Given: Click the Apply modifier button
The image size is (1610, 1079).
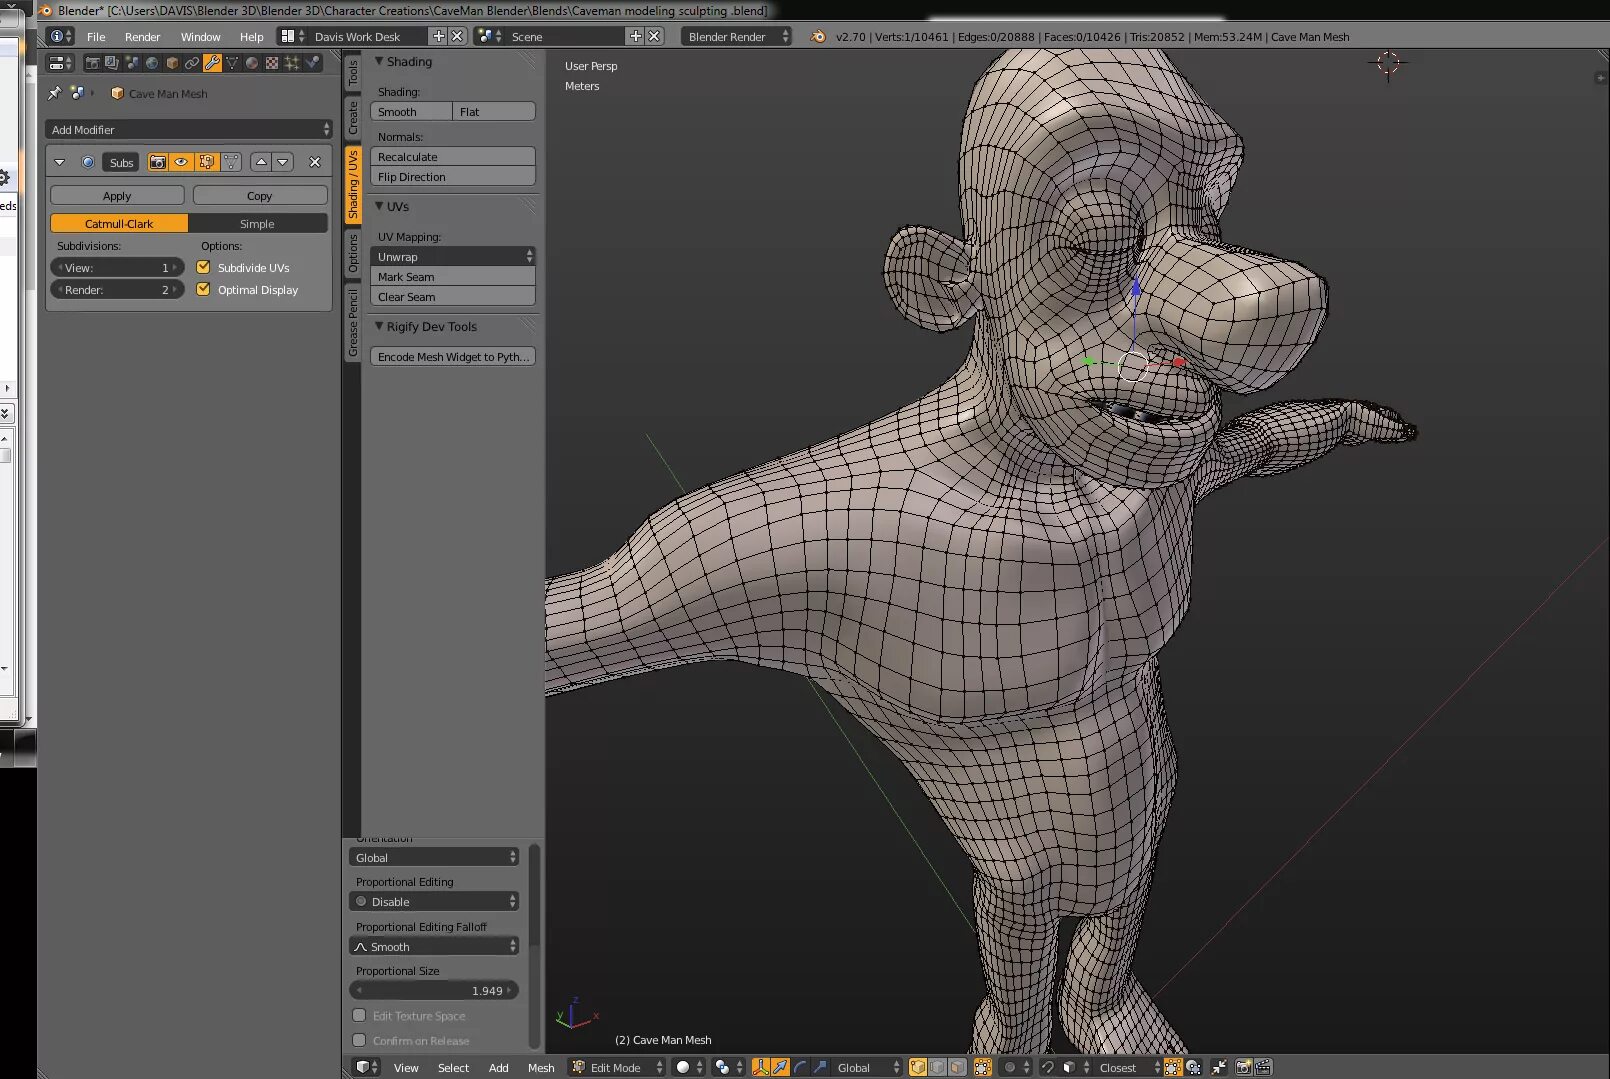Looking at the screenshot, I should 117,196.
